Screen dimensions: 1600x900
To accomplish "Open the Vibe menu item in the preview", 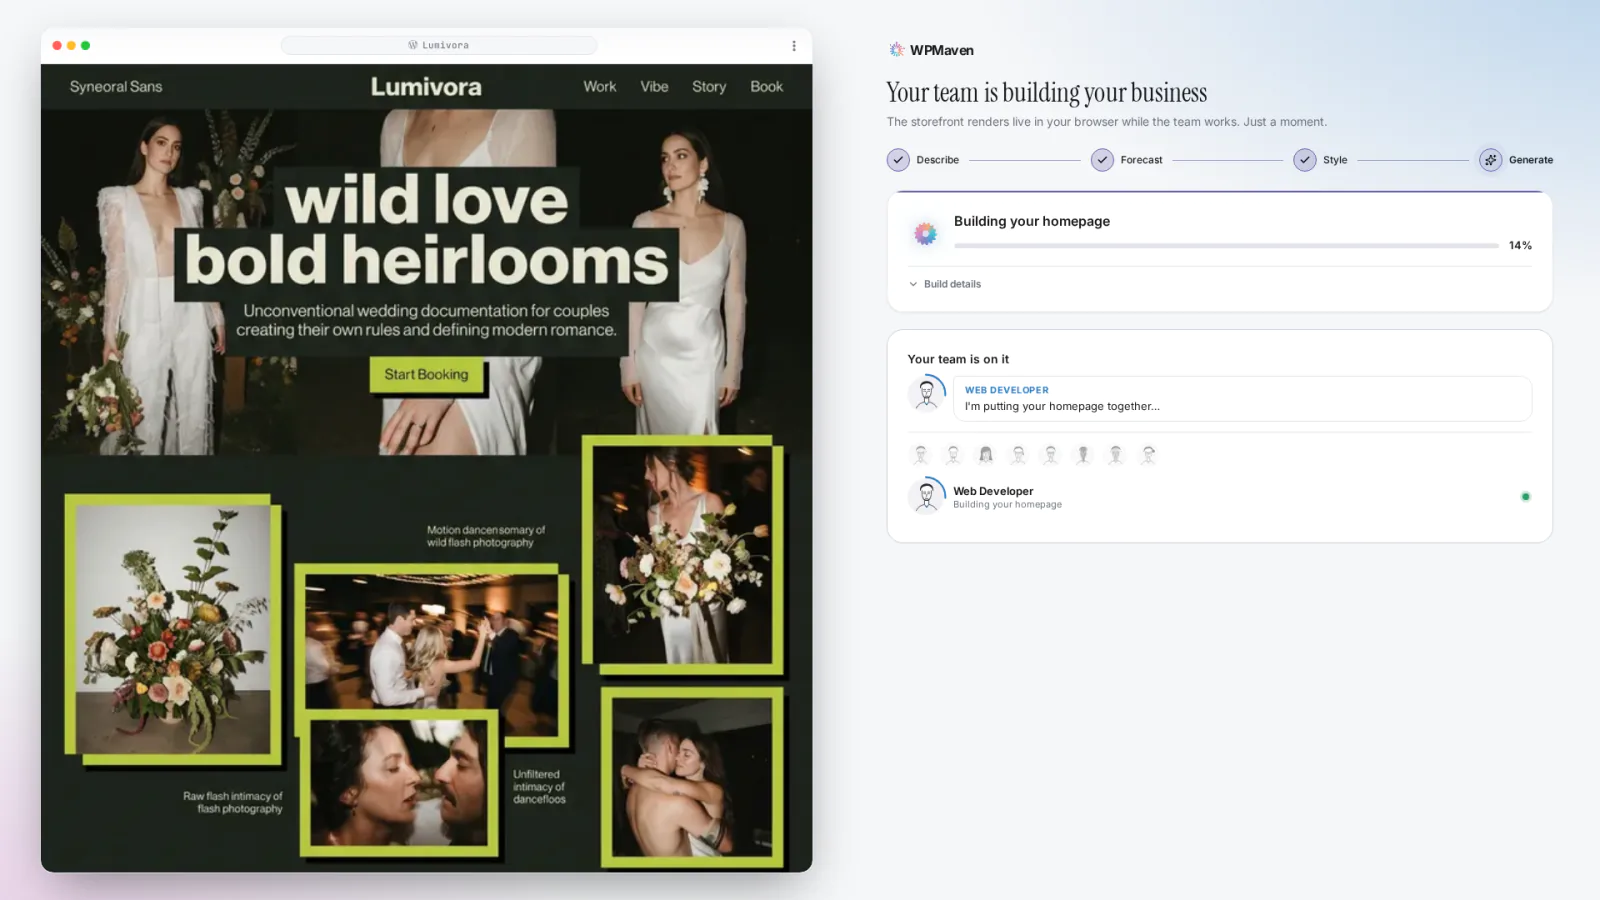I will click(x=654, y=87).
